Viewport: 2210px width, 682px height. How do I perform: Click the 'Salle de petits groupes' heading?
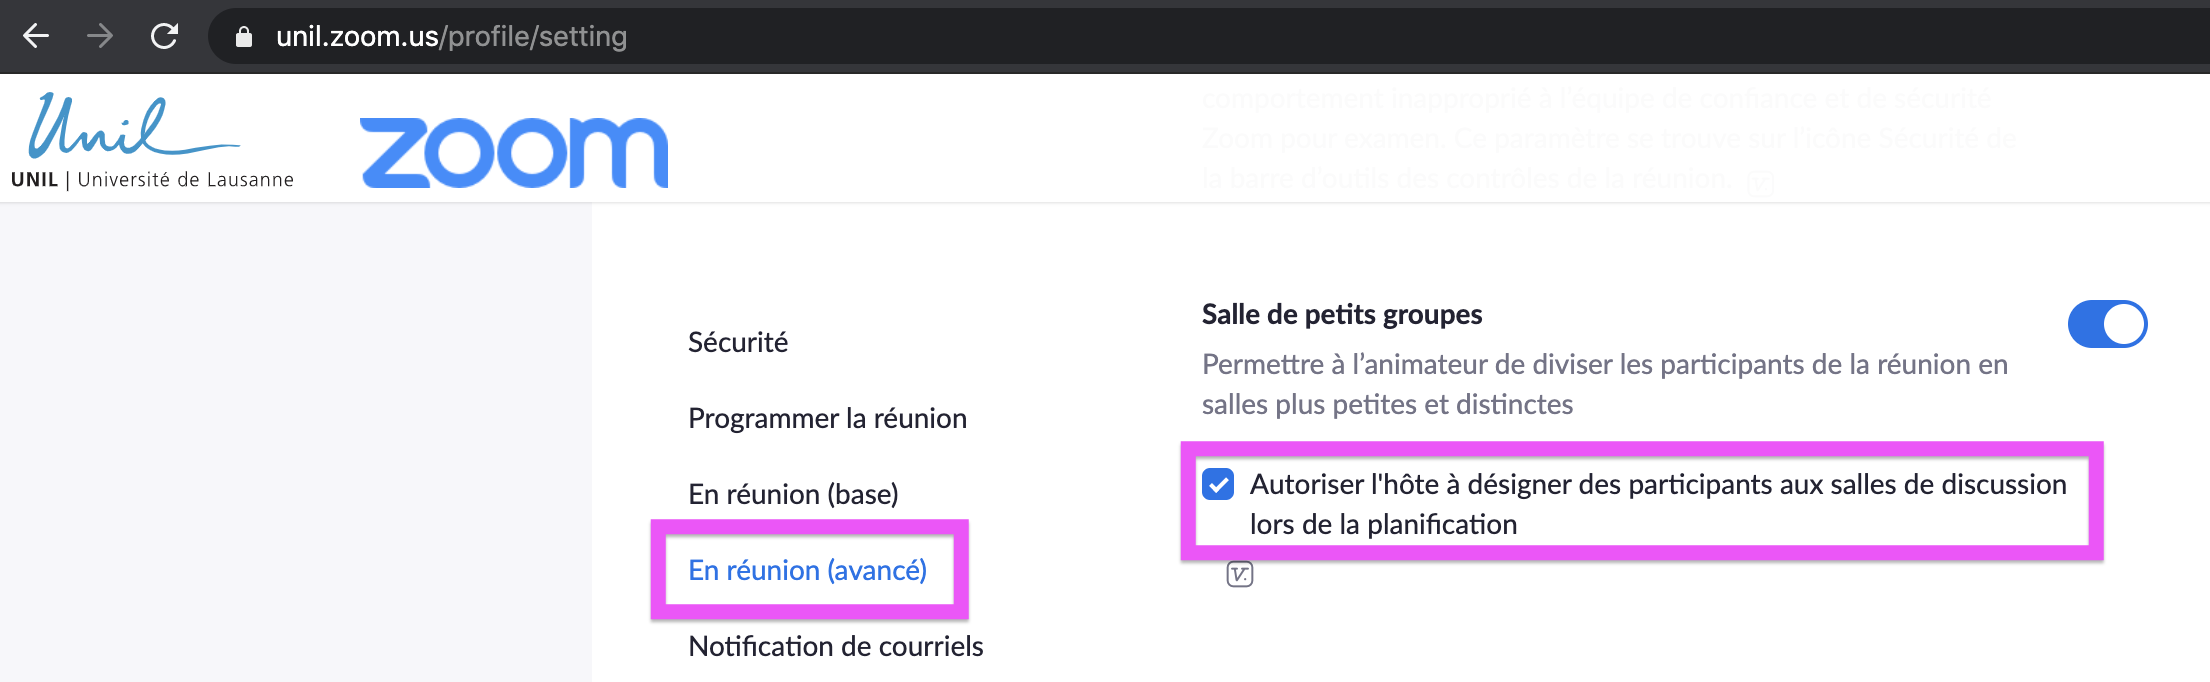click(1341, 314)
